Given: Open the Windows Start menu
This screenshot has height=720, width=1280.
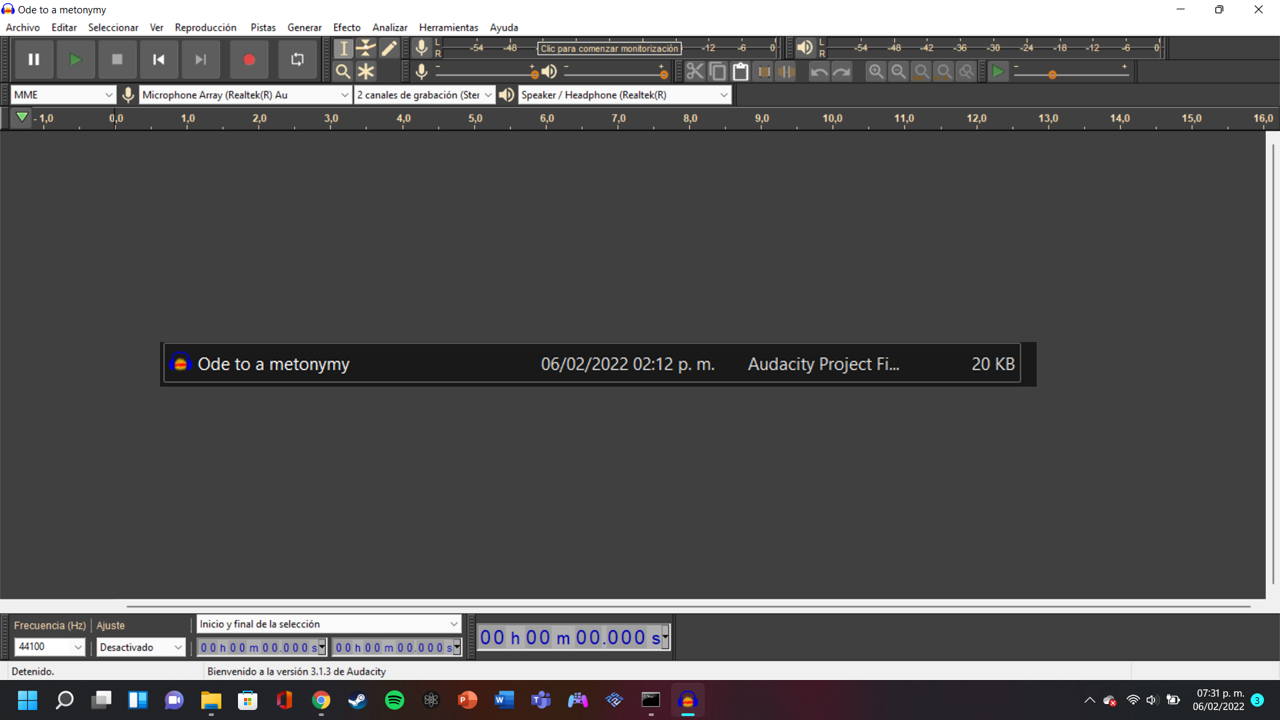Looking at the screenshot, I should coord(27,700).
